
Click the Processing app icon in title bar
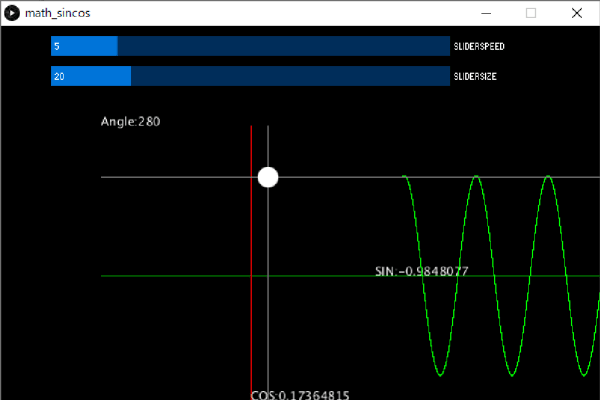tap(11, 13)
